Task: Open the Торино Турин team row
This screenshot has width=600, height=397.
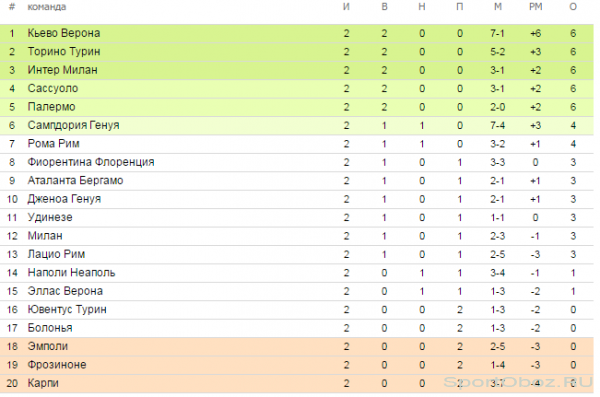Action: [297, 52]
